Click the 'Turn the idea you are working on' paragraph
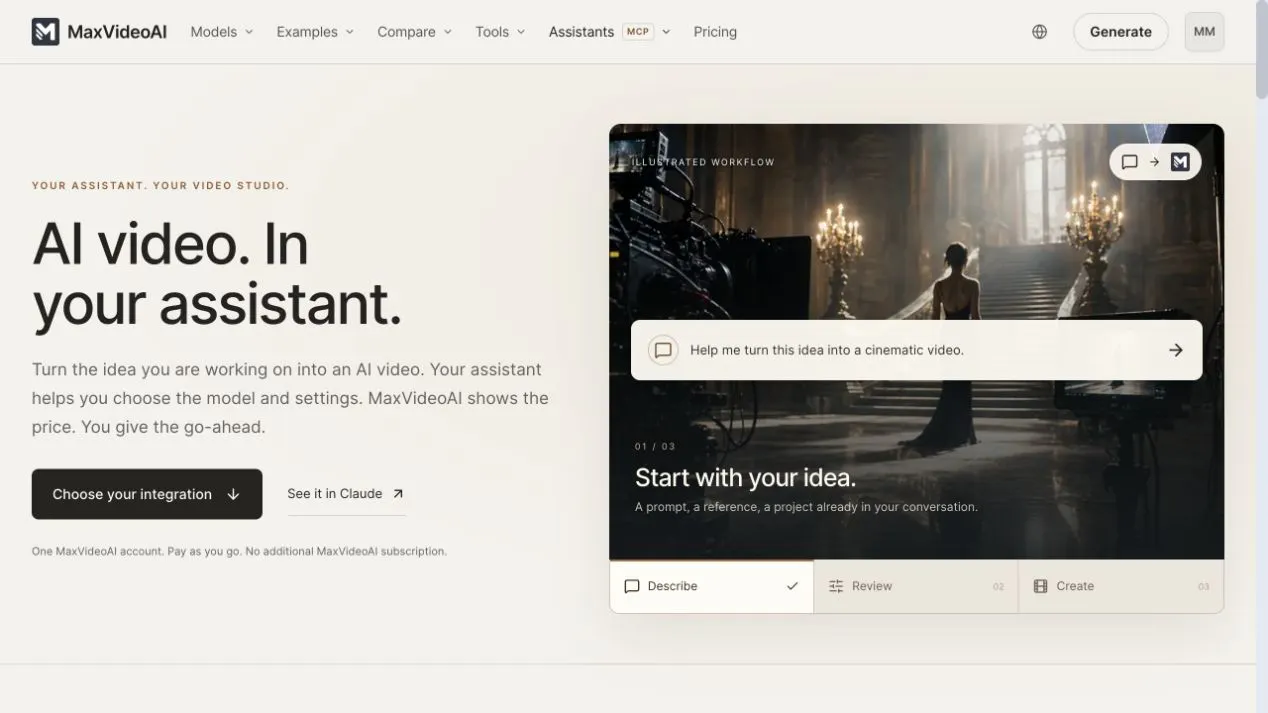 290,398
